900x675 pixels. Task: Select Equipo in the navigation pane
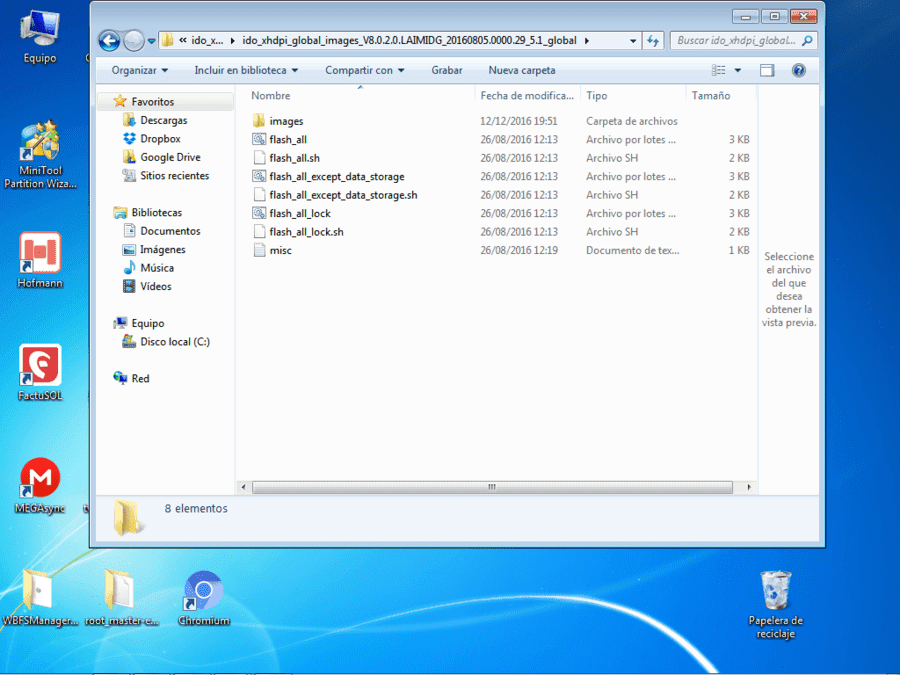coord(148,323)
